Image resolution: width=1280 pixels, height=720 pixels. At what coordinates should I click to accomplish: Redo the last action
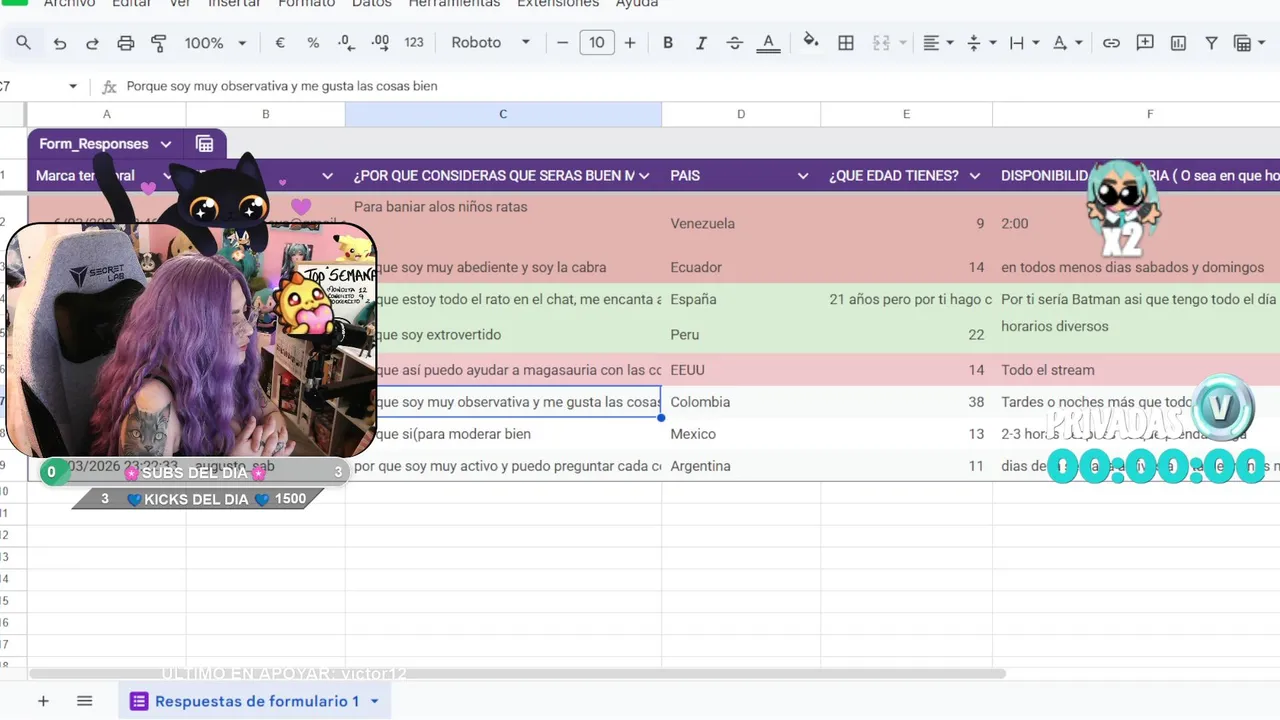click(x=92, y=43)
